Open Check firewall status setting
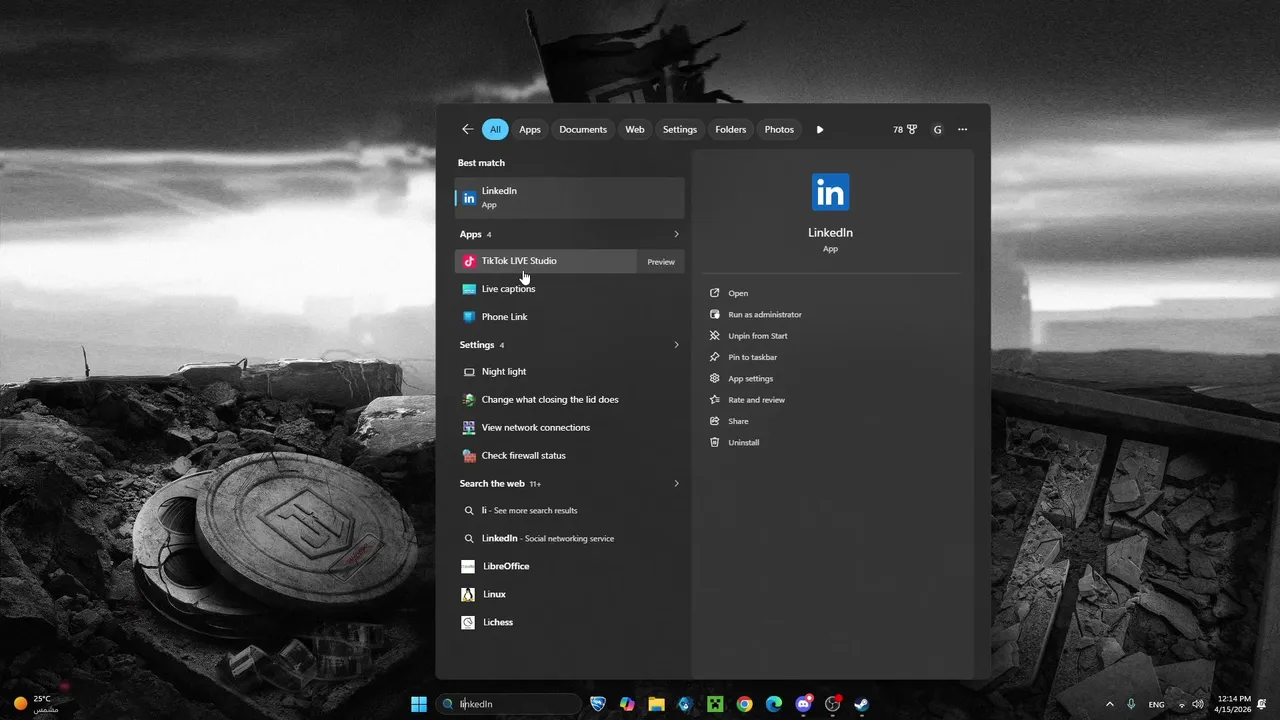 coord(569,456)
